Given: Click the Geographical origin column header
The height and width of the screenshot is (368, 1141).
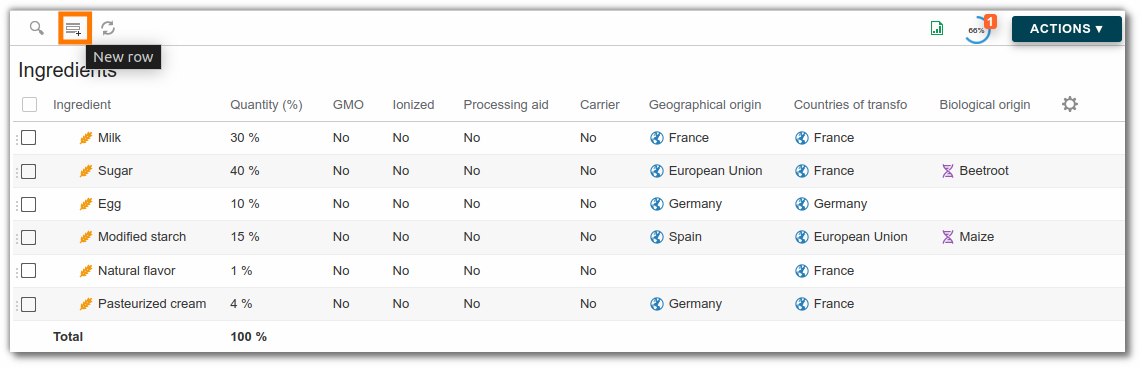Looking at the screenshot, I should 705,105.
